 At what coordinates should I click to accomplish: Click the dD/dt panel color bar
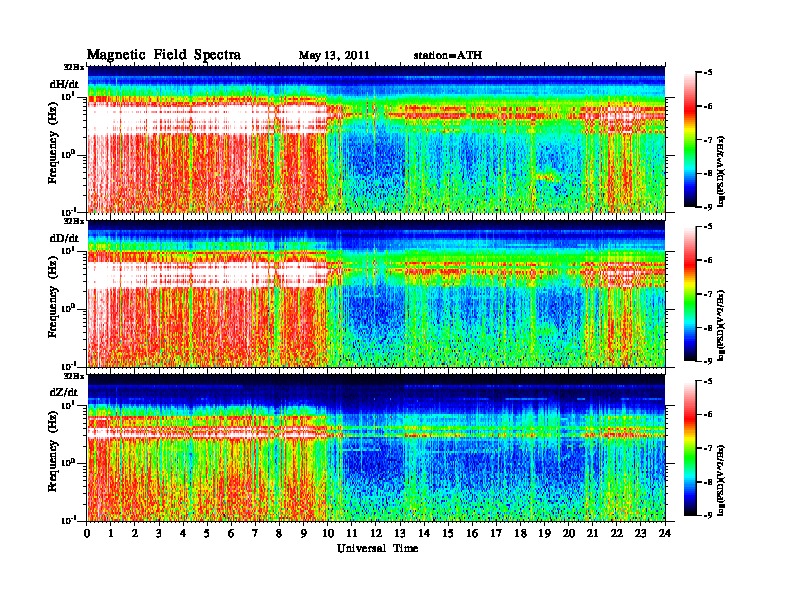[x=689, y=294]
